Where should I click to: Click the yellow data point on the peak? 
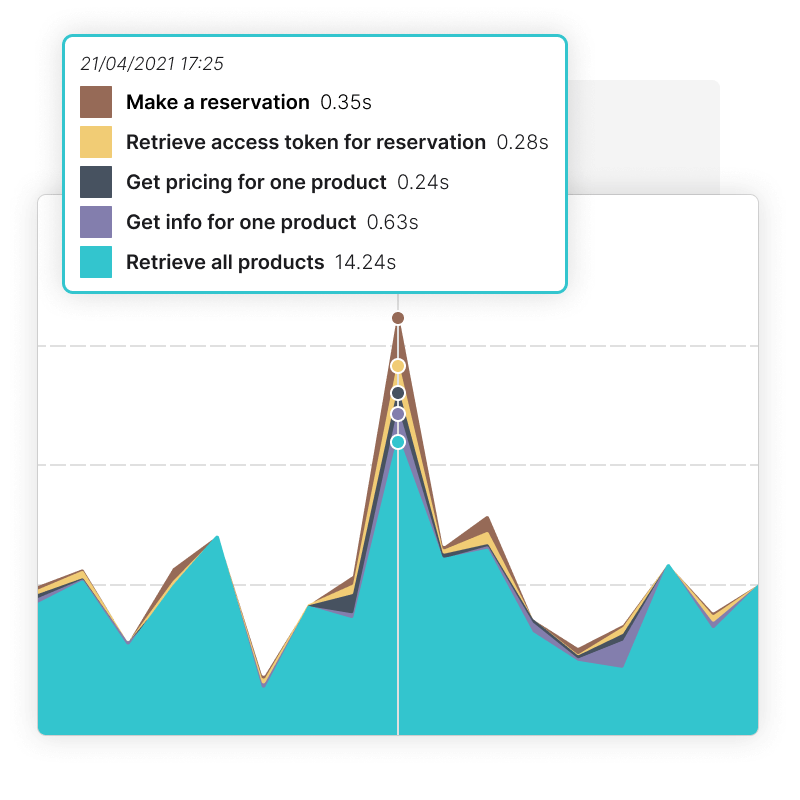[398, 366]
